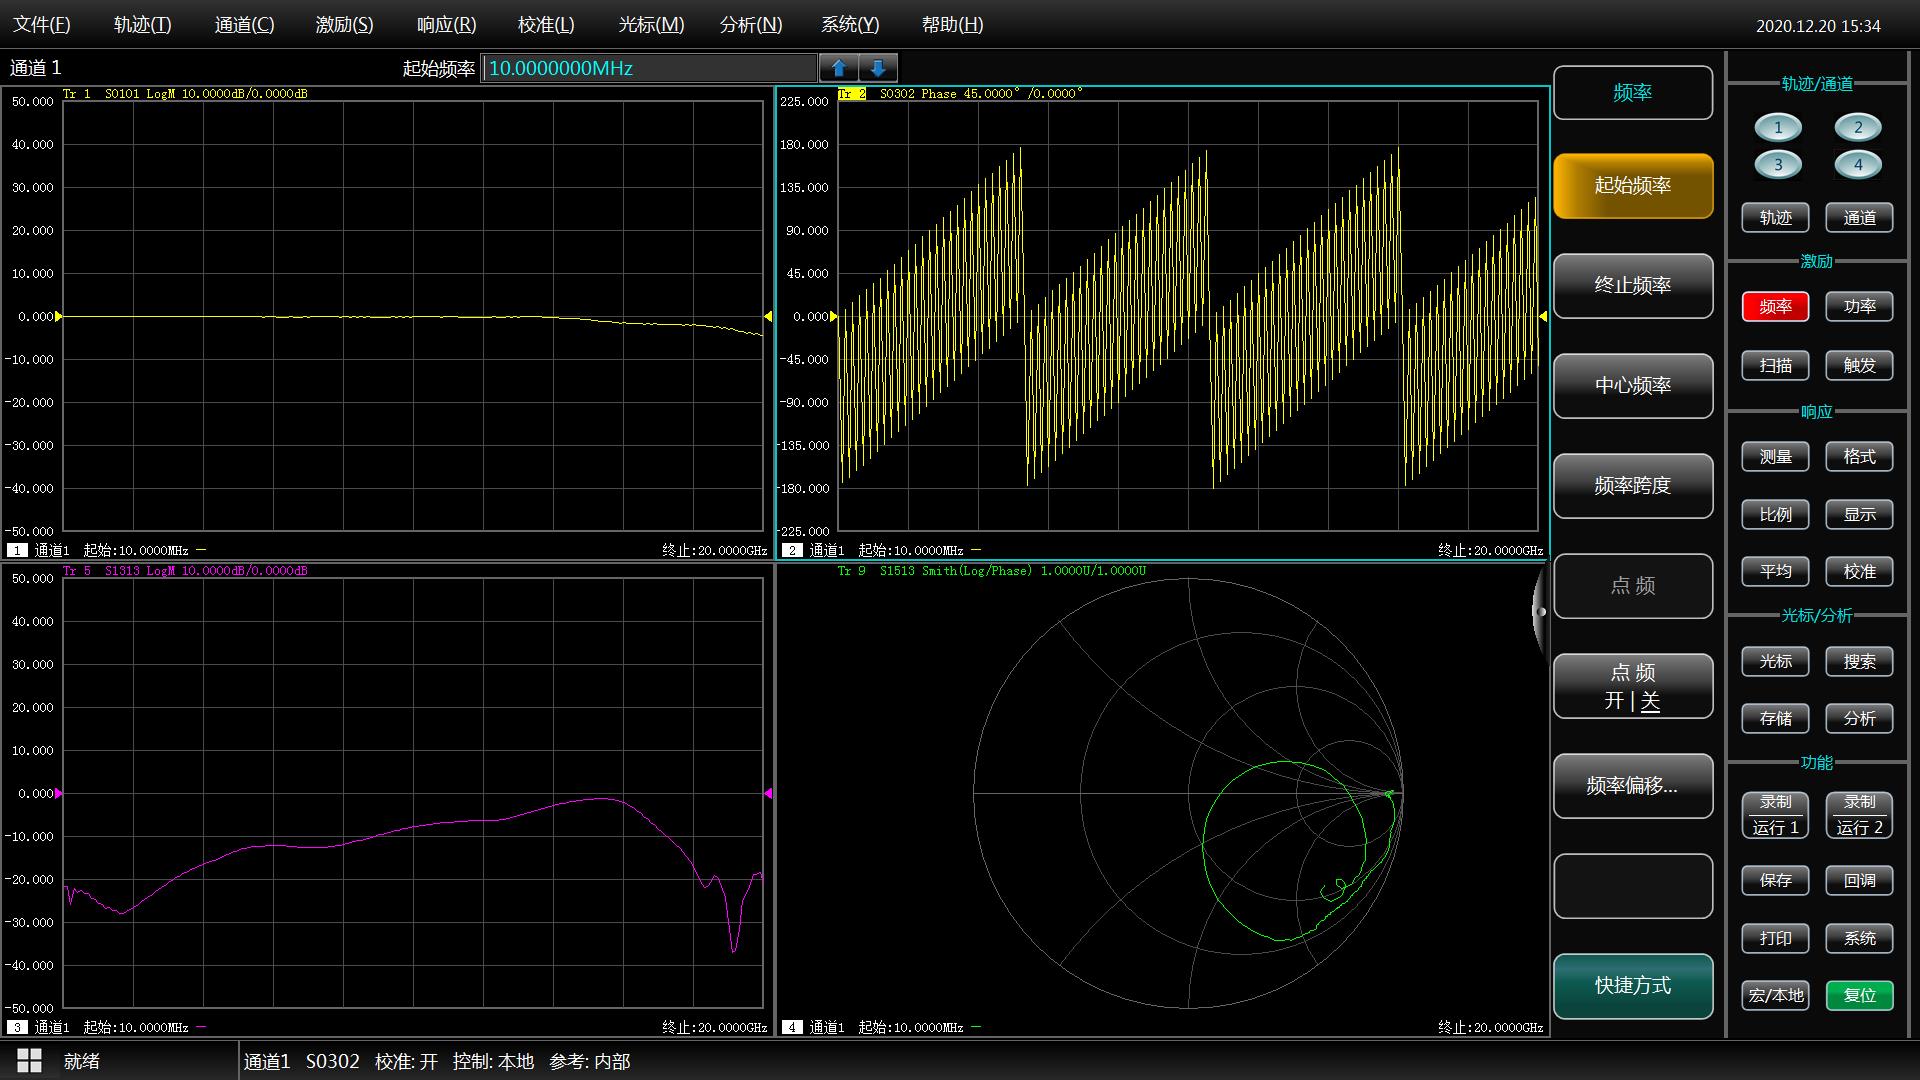Click the 显示 display button

click(x=1860, y=514)
